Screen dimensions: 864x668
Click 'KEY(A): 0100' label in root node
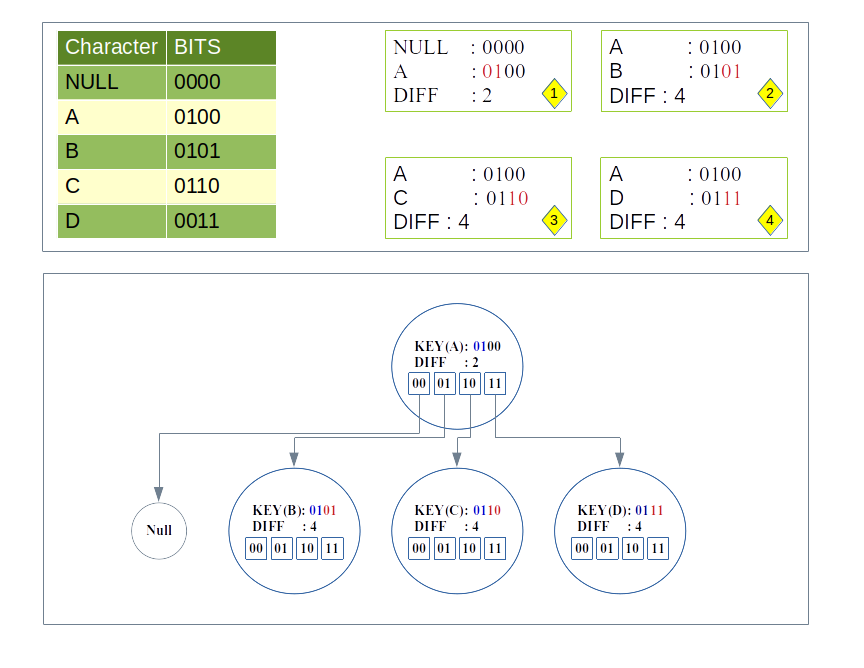pos(457,346)
